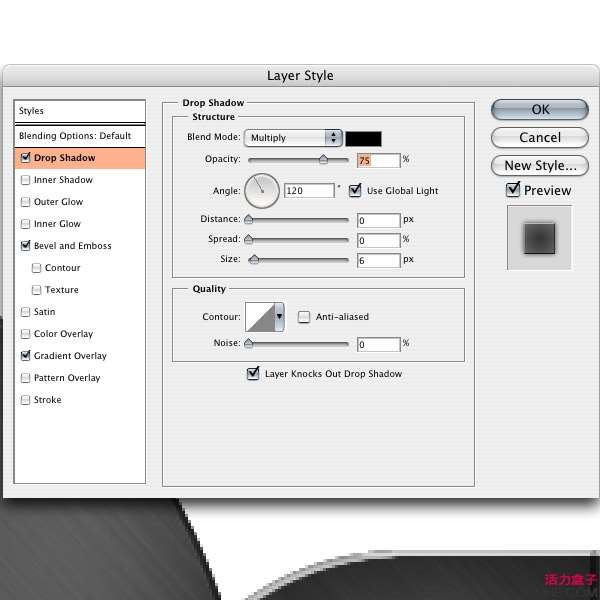
Task: Open the Contour picker dropdown arrow
Action: coord(279,317)
